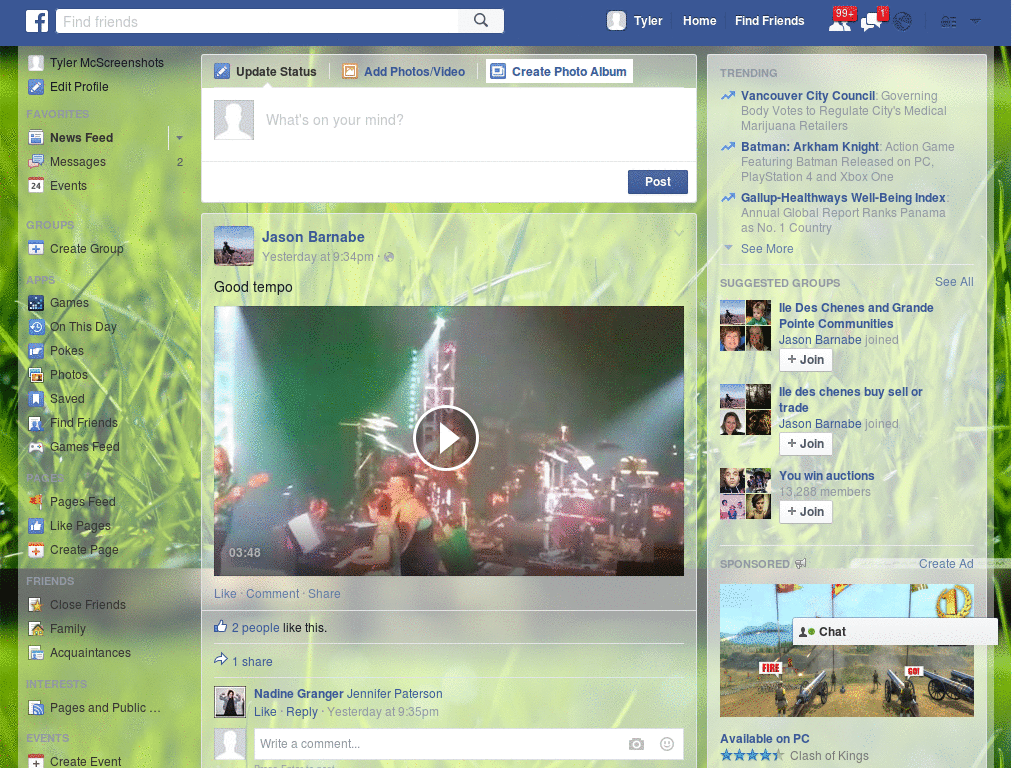The width and height of the screenshot is (1024, 768).
Task: Open the friend requests icon showing 99+
Action: 840,22
